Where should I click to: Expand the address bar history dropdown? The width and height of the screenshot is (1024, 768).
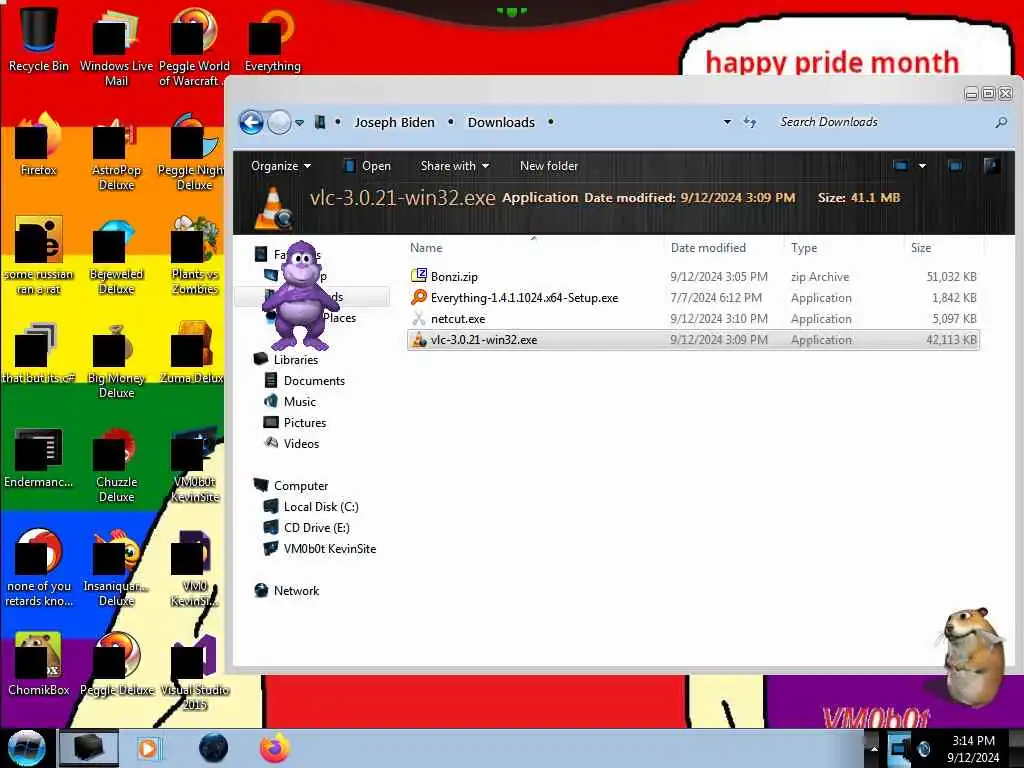pyautogui.click(x=727, y=122)
